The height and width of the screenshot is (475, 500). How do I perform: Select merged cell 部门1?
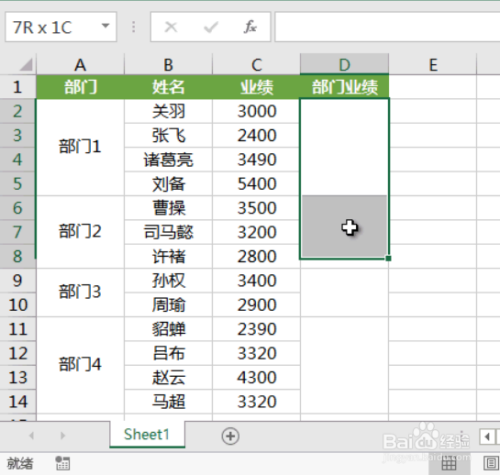coord(80,147)
